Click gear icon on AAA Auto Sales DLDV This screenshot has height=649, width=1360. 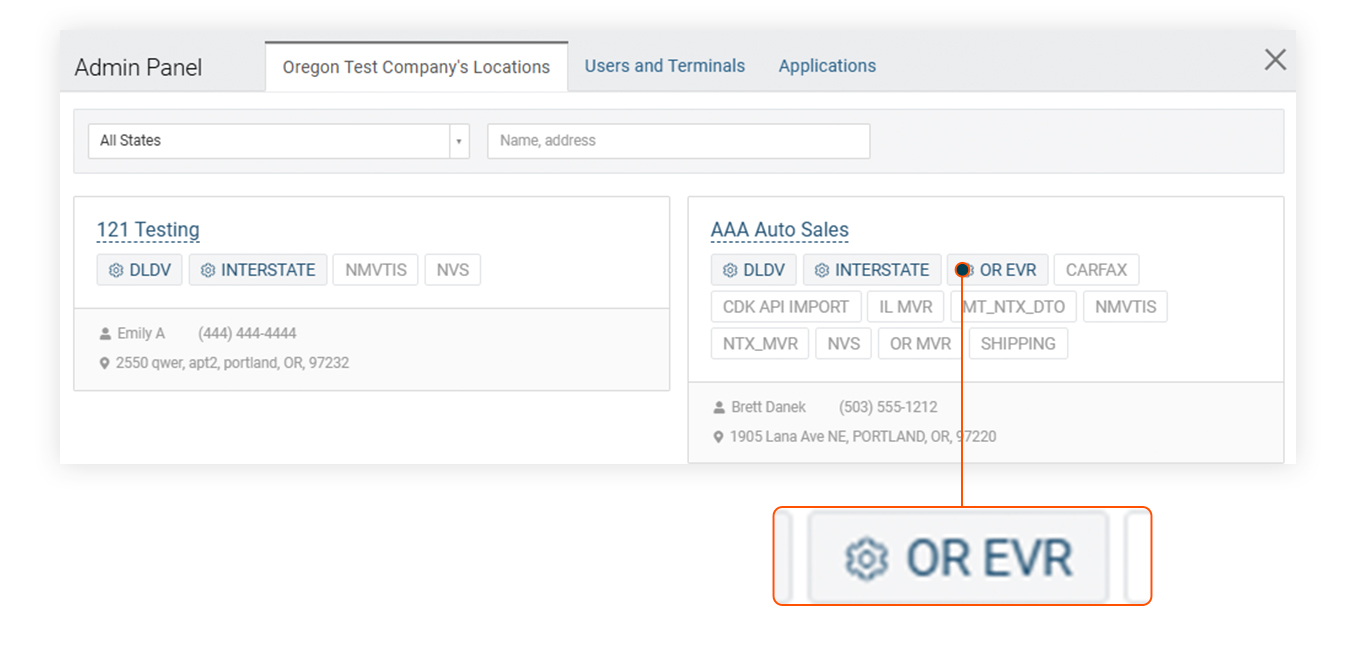click(x=730, y=270)
